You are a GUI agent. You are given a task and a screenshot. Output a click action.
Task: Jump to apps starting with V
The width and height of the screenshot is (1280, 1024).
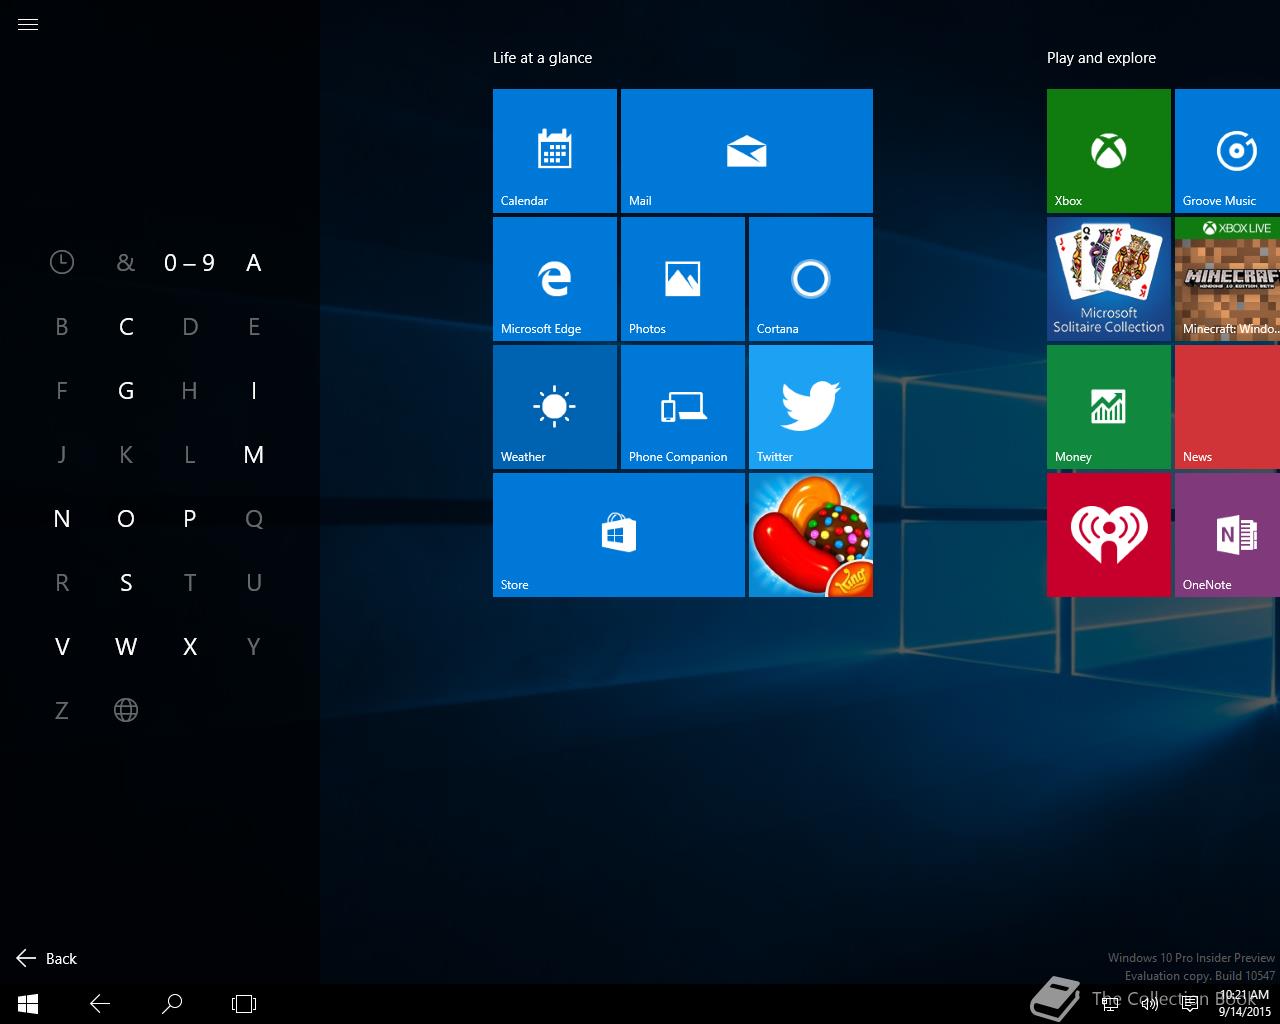click(x=62, y=647)
